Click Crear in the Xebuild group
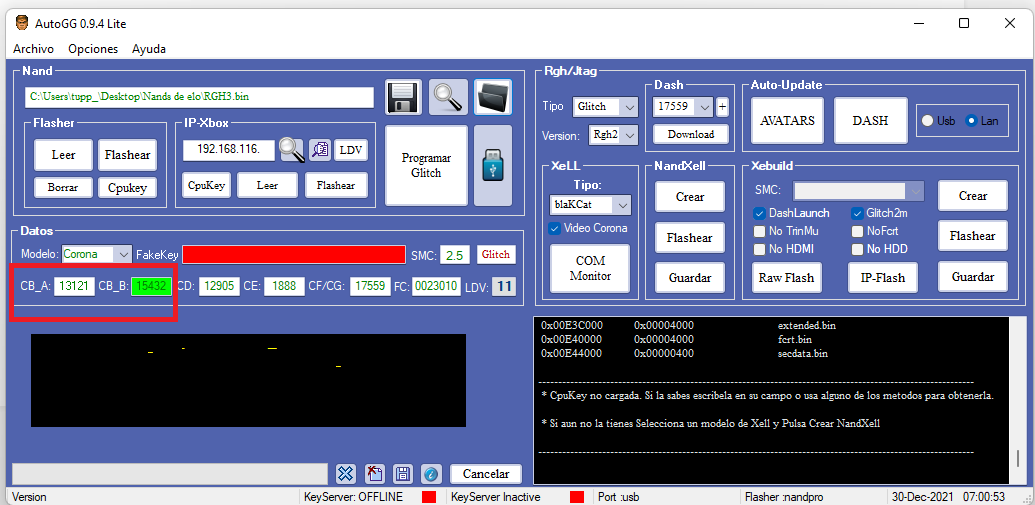The width and height of the screenshot is (1035, 505). coord(973,195)
